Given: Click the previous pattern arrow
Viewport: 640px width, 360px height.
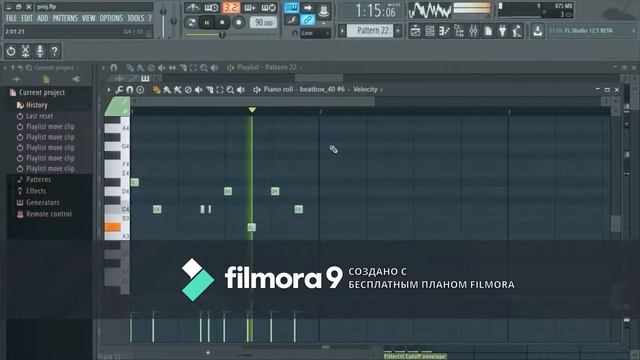Looking at the screenshot, I should pyautogui.click(x=342, y=31).
